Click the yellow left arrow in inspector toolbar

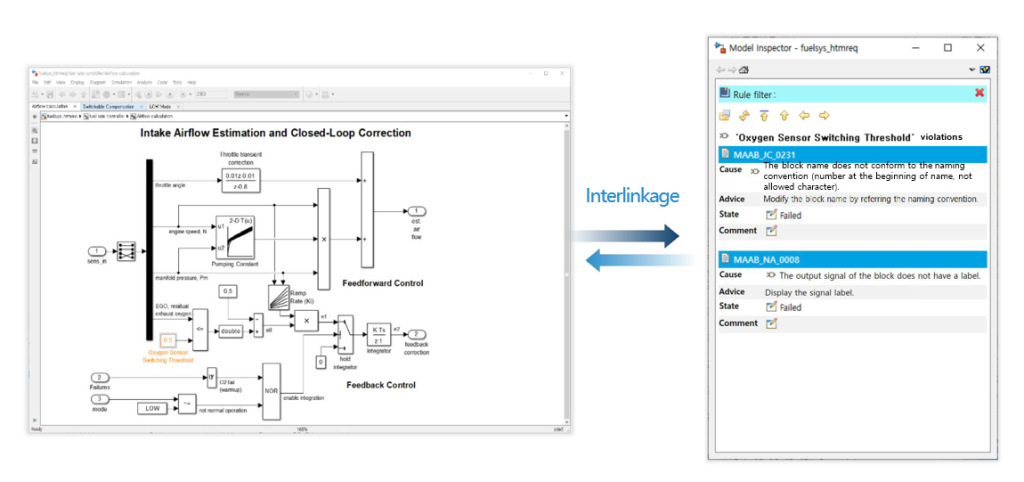pos(804,116)
